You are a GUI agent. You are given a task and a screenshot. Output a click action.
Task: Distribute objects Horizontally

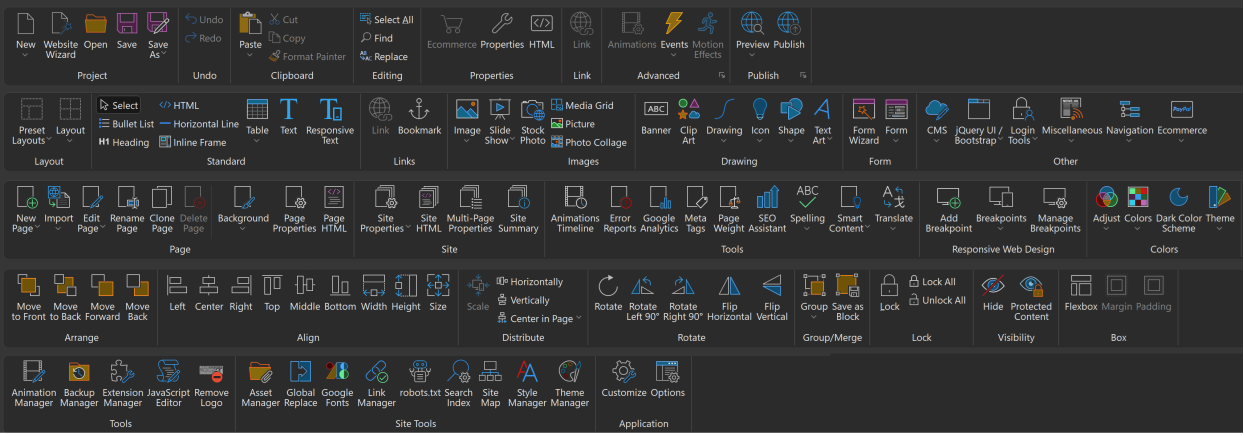click(530, 282)
